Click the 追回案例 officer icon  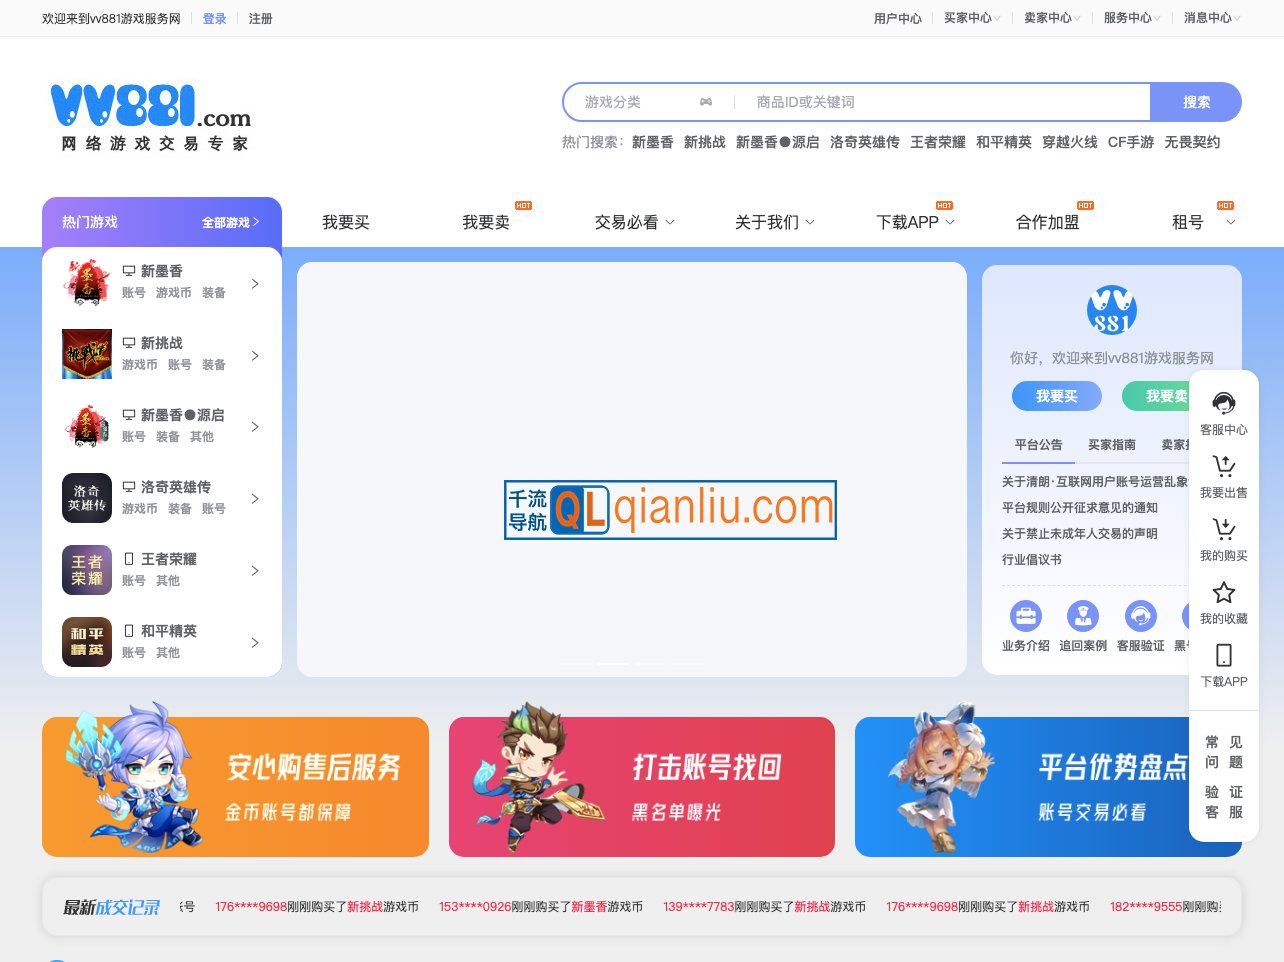(x=1083, y=616)
